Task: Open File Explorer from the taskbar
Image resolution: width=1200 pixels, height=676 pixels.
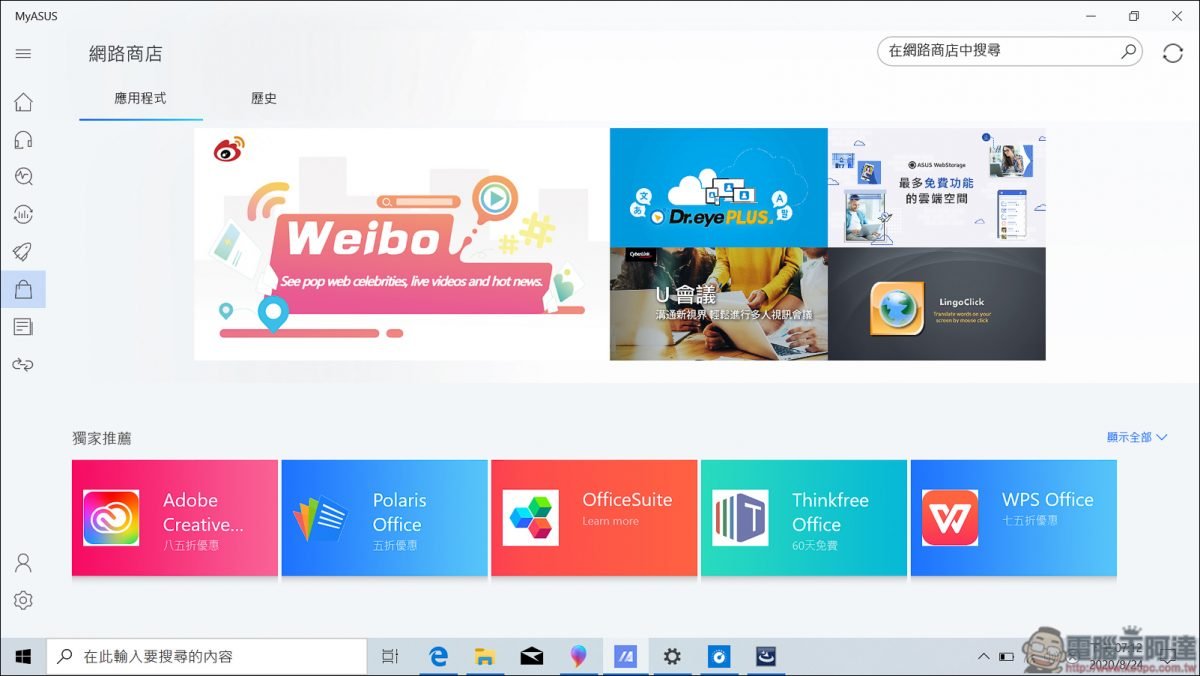Action: click(485, 657)
